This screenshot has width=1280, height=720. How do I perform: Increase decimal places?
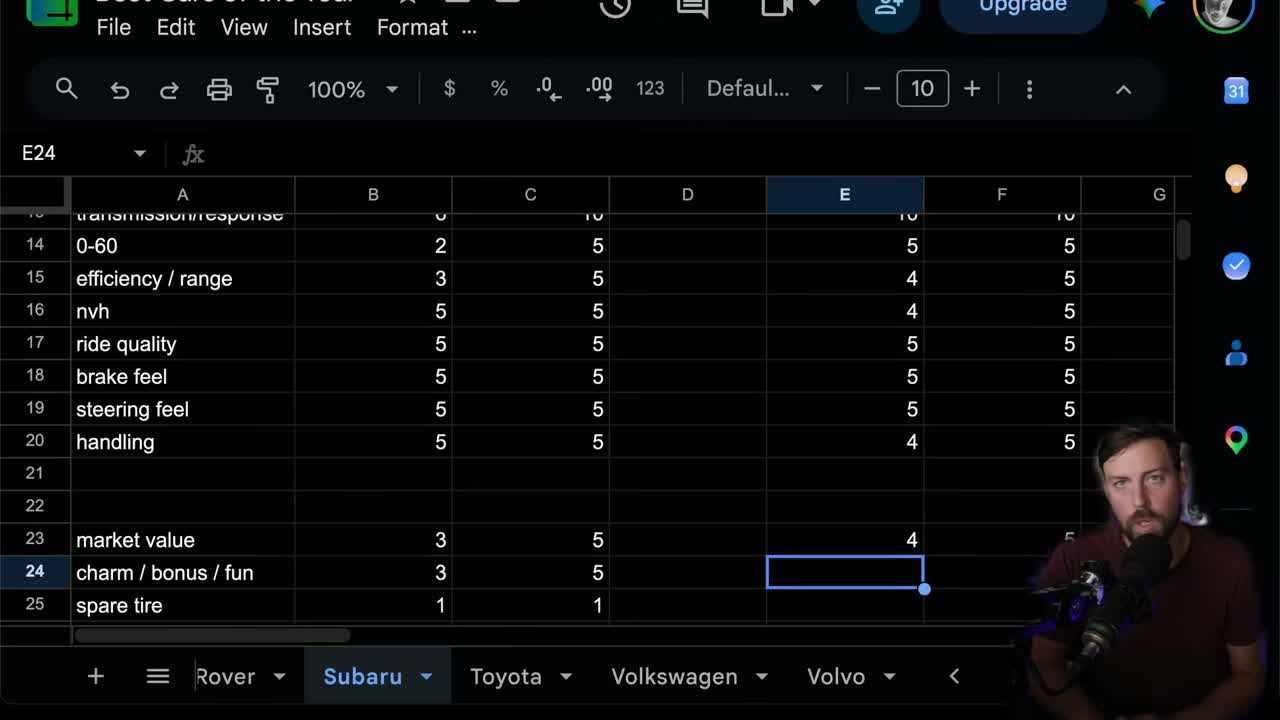[599, 89]
